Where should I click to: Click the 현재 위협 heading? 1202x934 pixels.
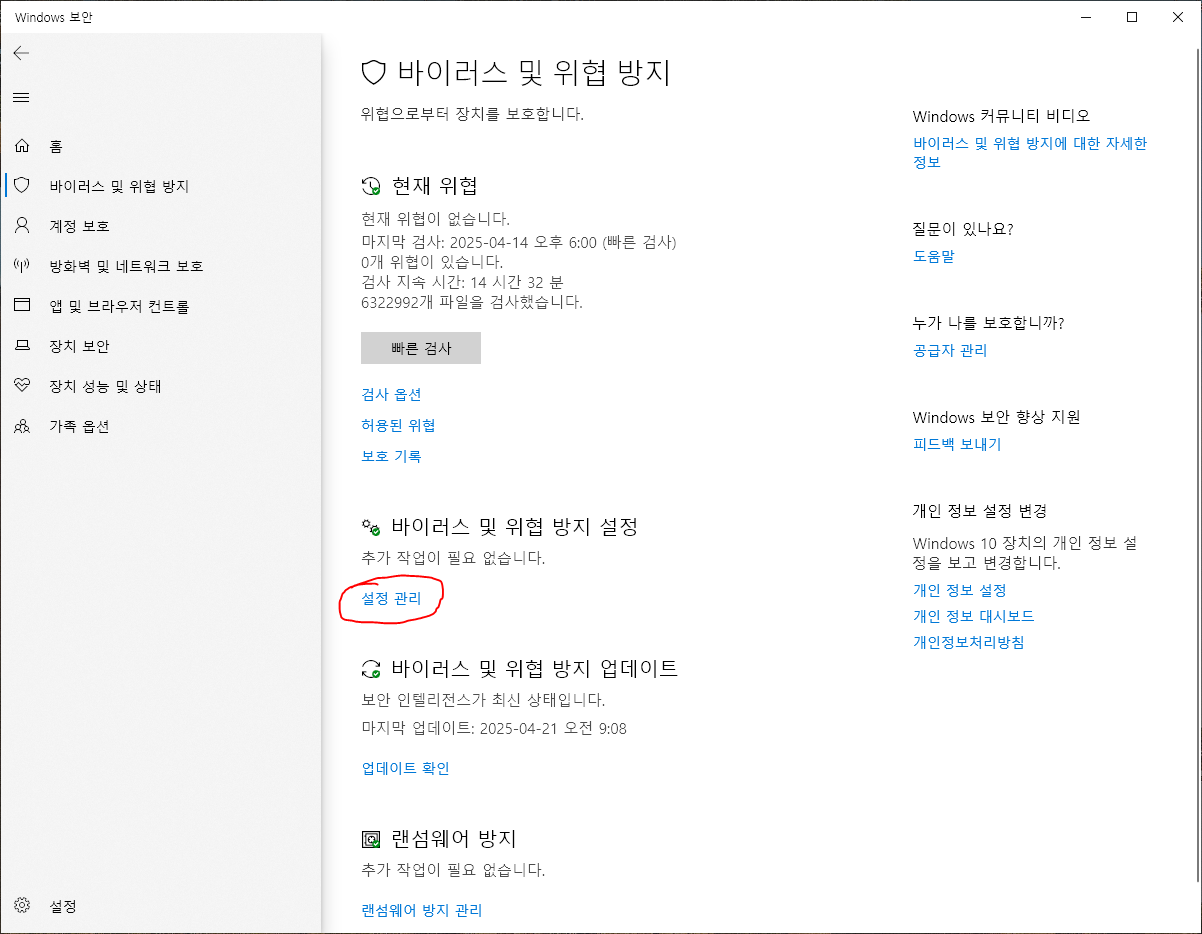[x=434, y=186]
